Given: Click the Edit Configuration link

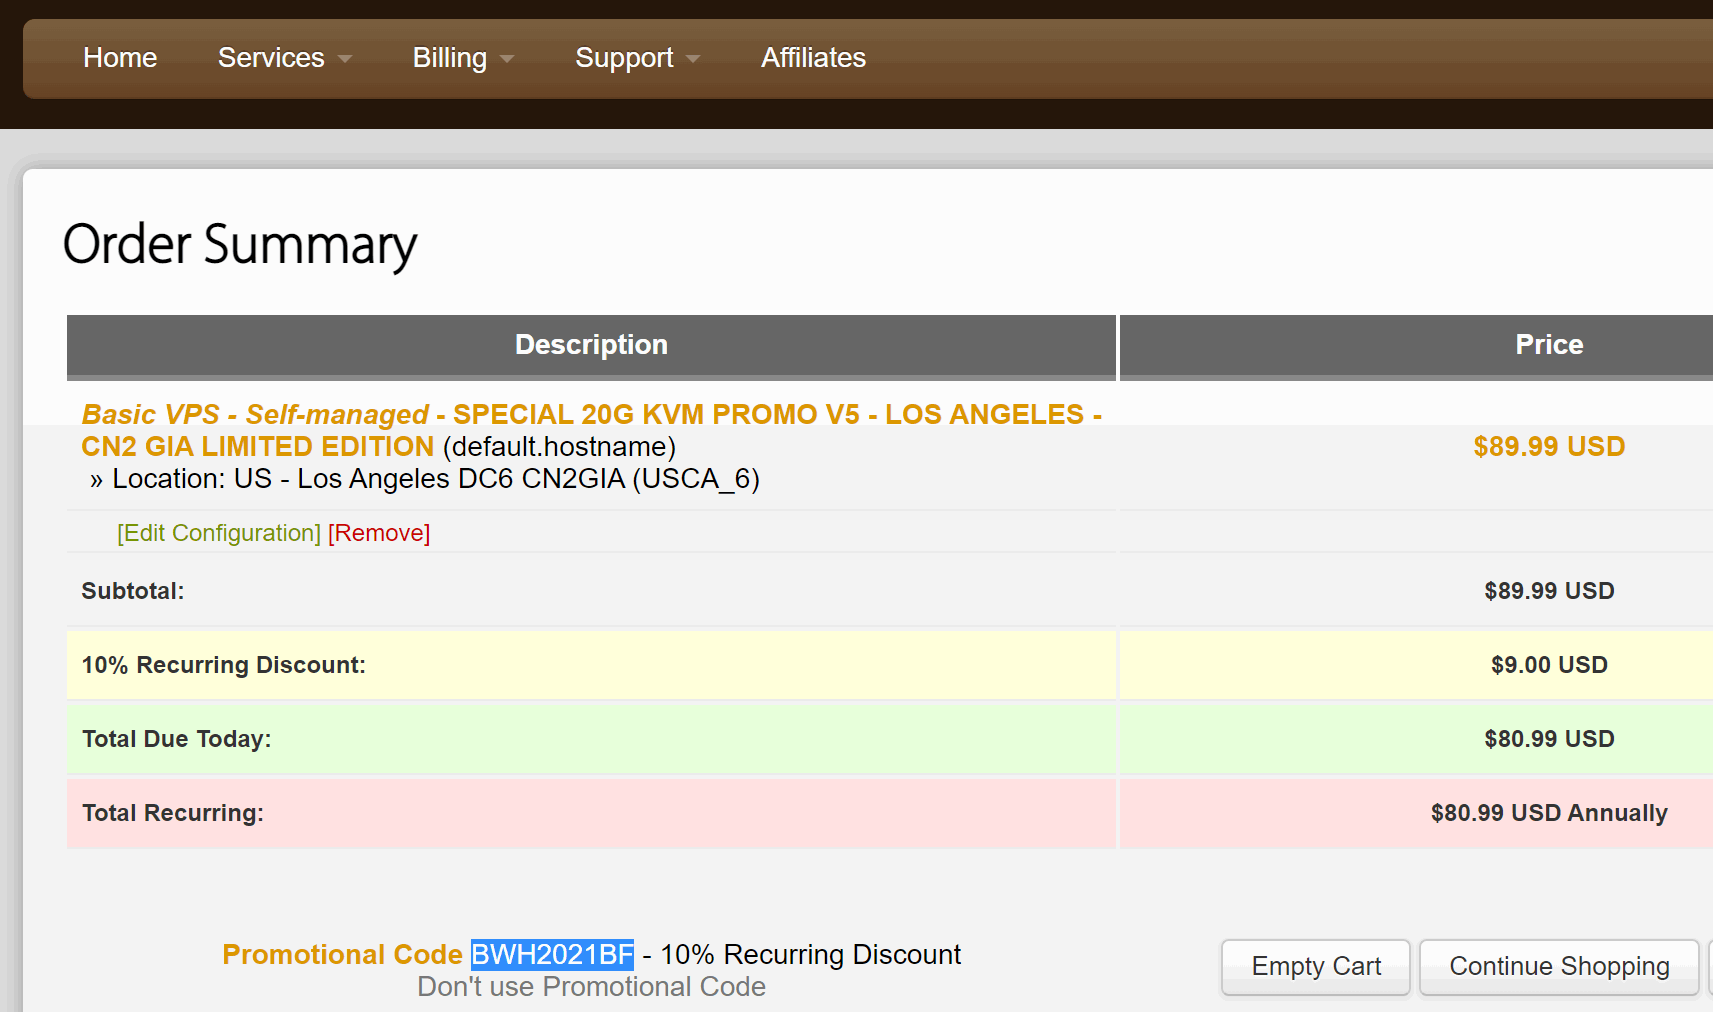Looking at the screenshot, I should 219,533.
